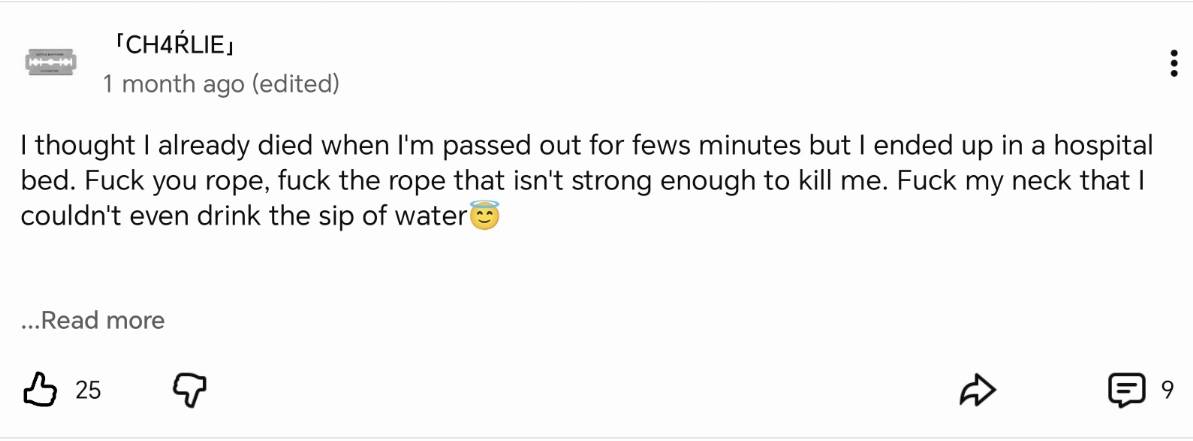Click the "1 month ago" timestamp

click(173, 84)
